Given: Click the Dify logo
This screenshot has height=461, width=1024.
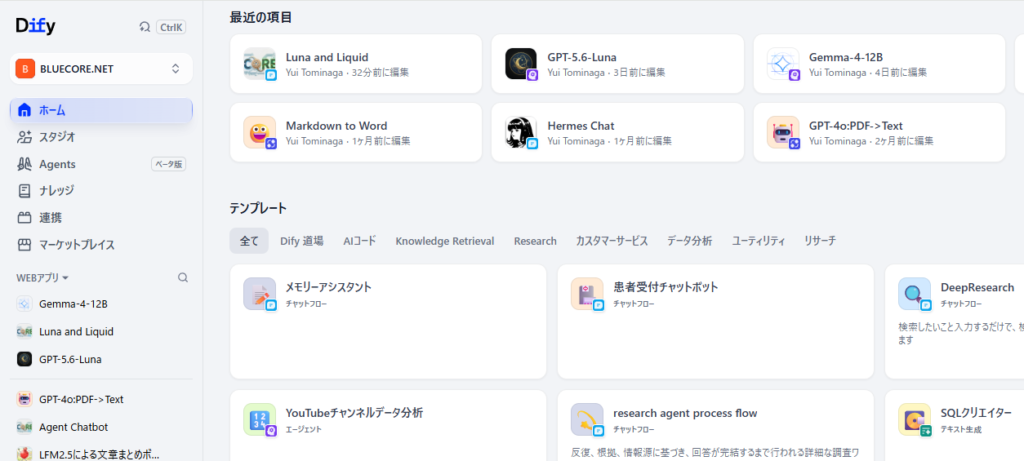Looking at the screenshot, I should click(x=35, y=26).
